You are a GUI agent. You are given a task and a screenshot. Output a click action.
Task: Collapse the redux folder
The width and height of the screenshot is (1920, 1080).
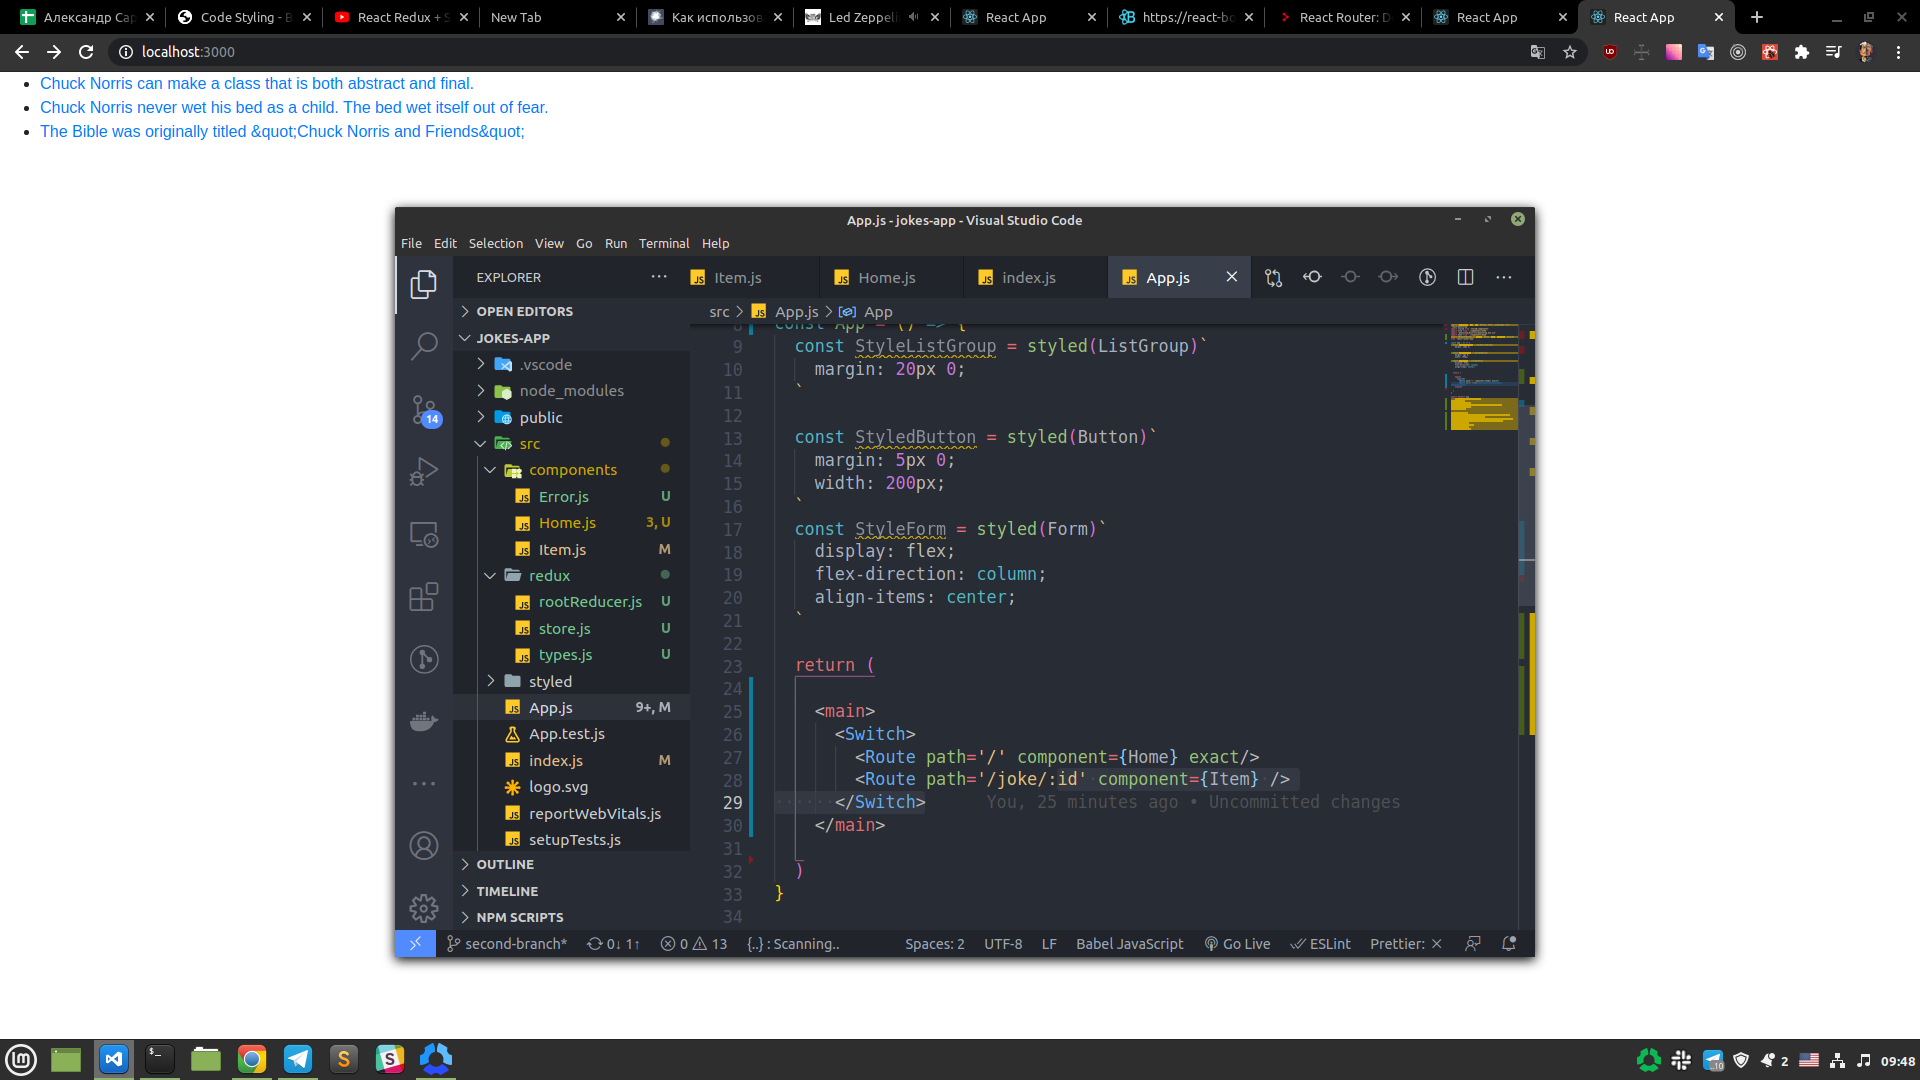click(549, 576)
